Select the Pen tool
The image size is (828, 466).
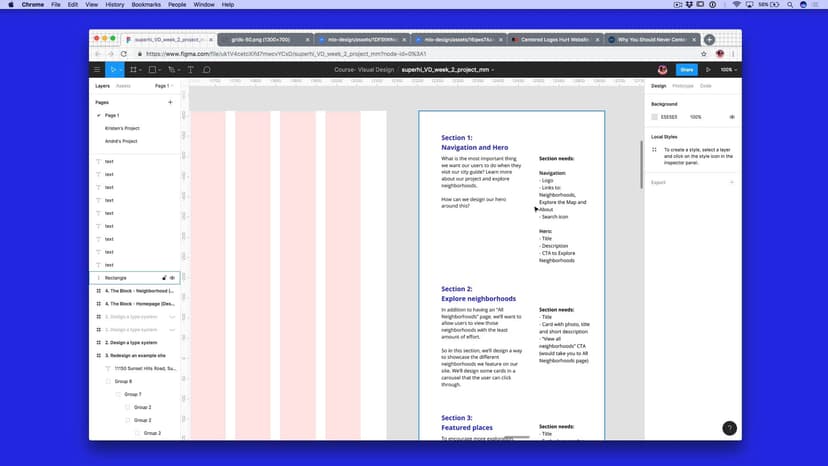[x=172, y=70]
